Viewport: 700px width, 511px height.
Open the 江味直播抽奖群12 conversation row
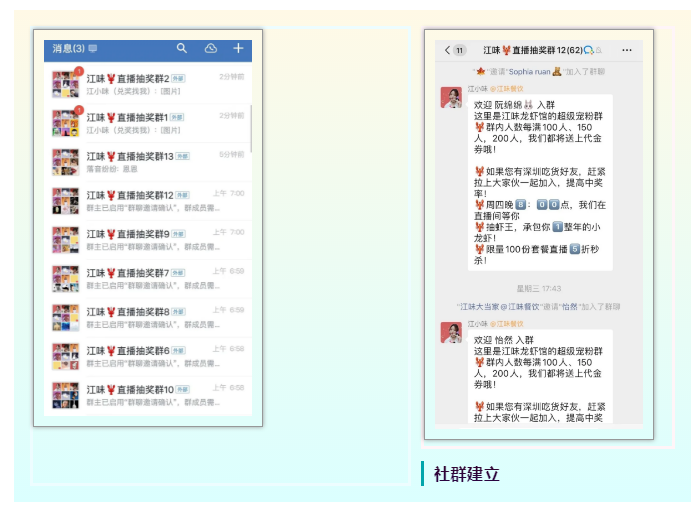[148, 201]
